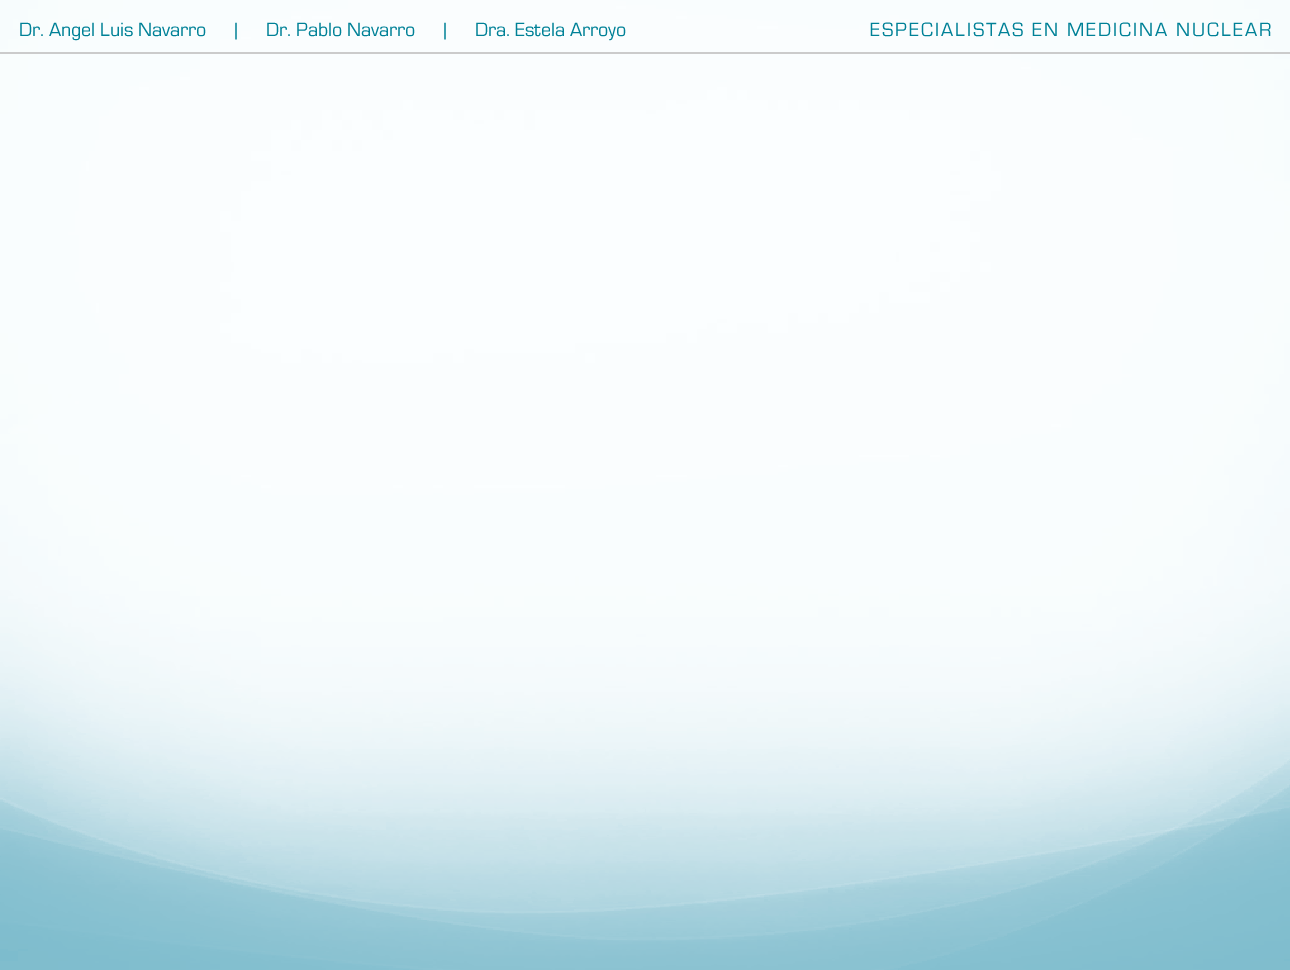Click the name Angel in the header
Image resolution: width=1290 pixels, height=970 pixels.
coord(72,30)
